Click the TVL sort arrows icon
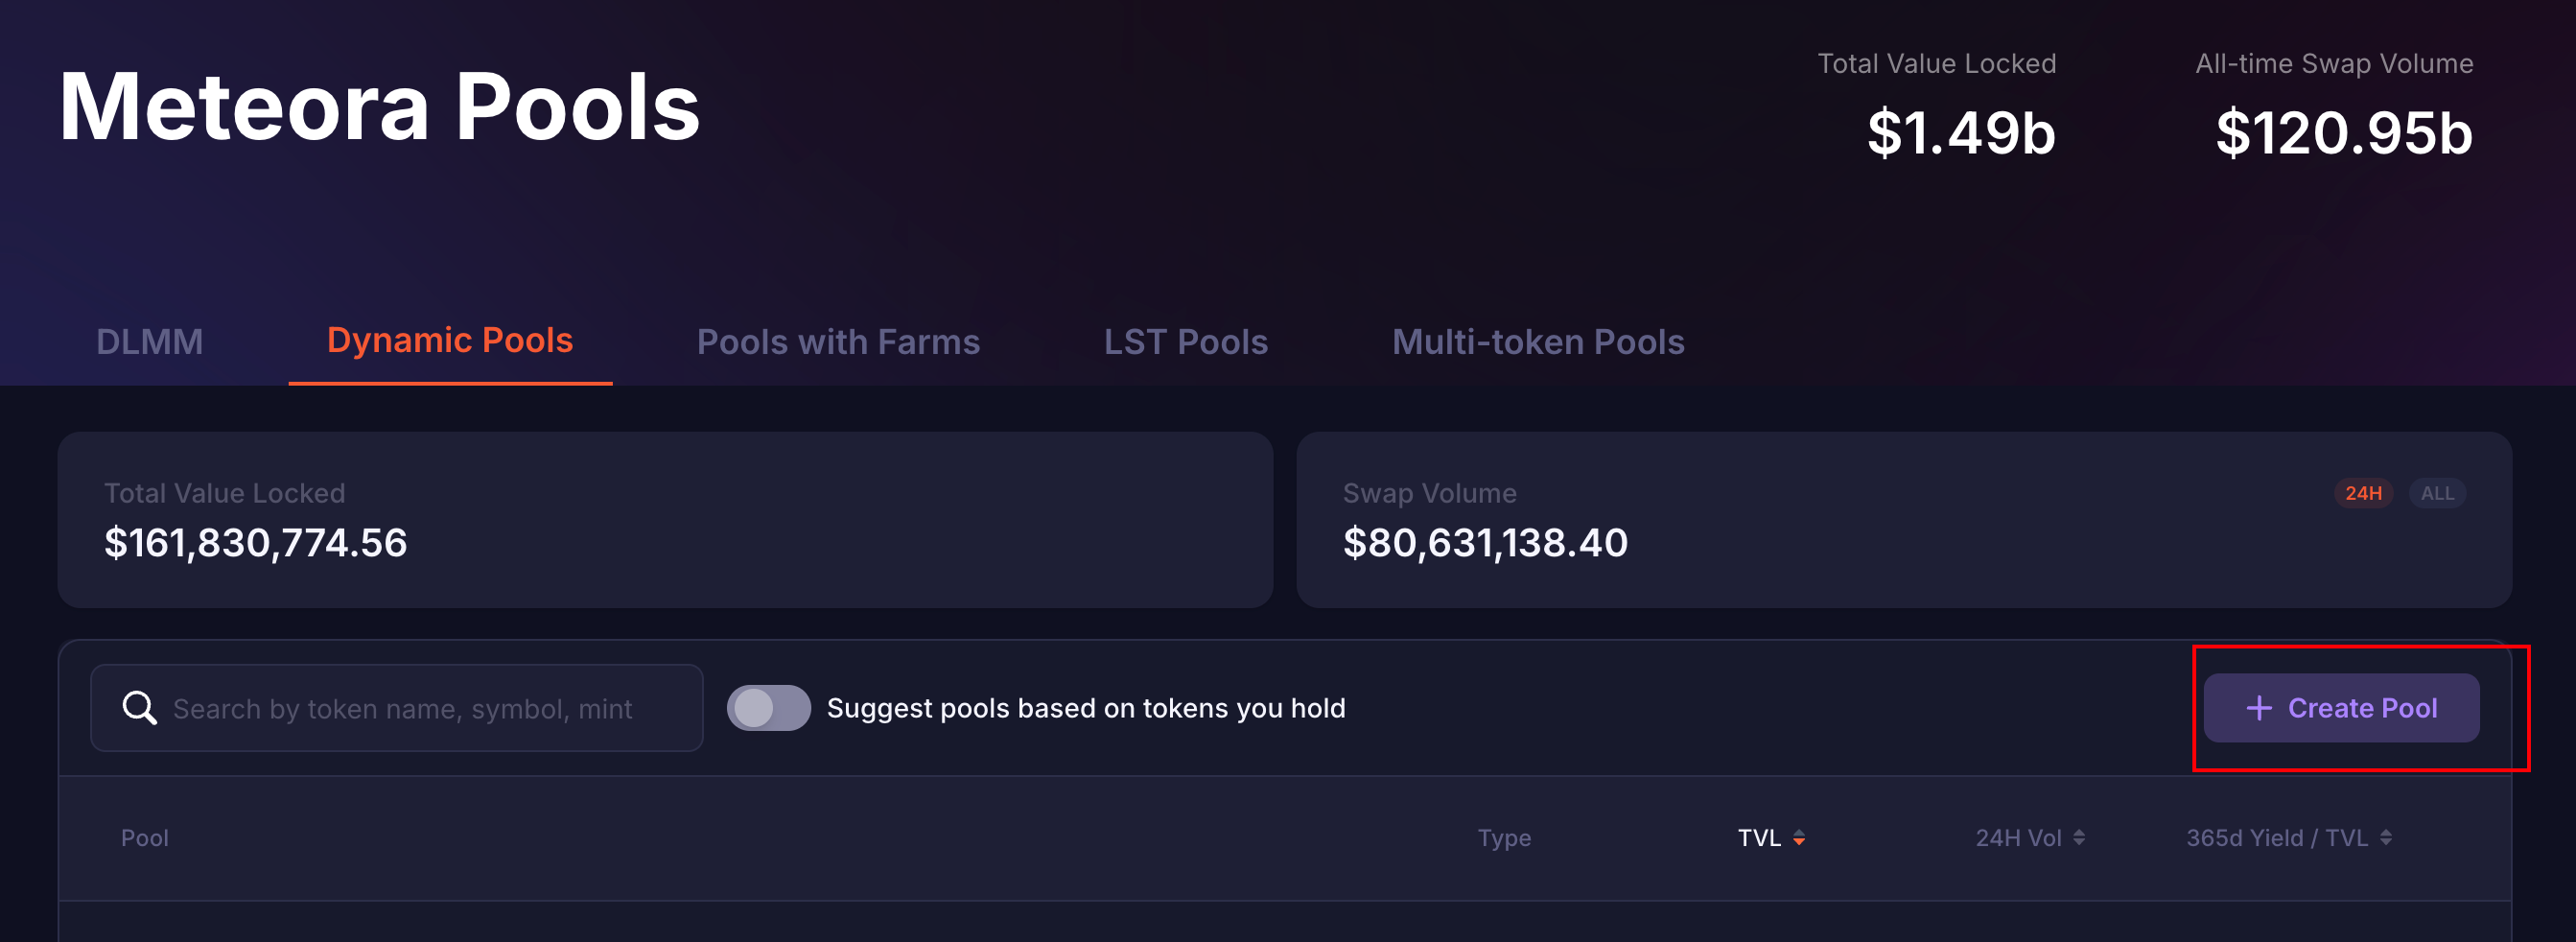 (1799, 838)
